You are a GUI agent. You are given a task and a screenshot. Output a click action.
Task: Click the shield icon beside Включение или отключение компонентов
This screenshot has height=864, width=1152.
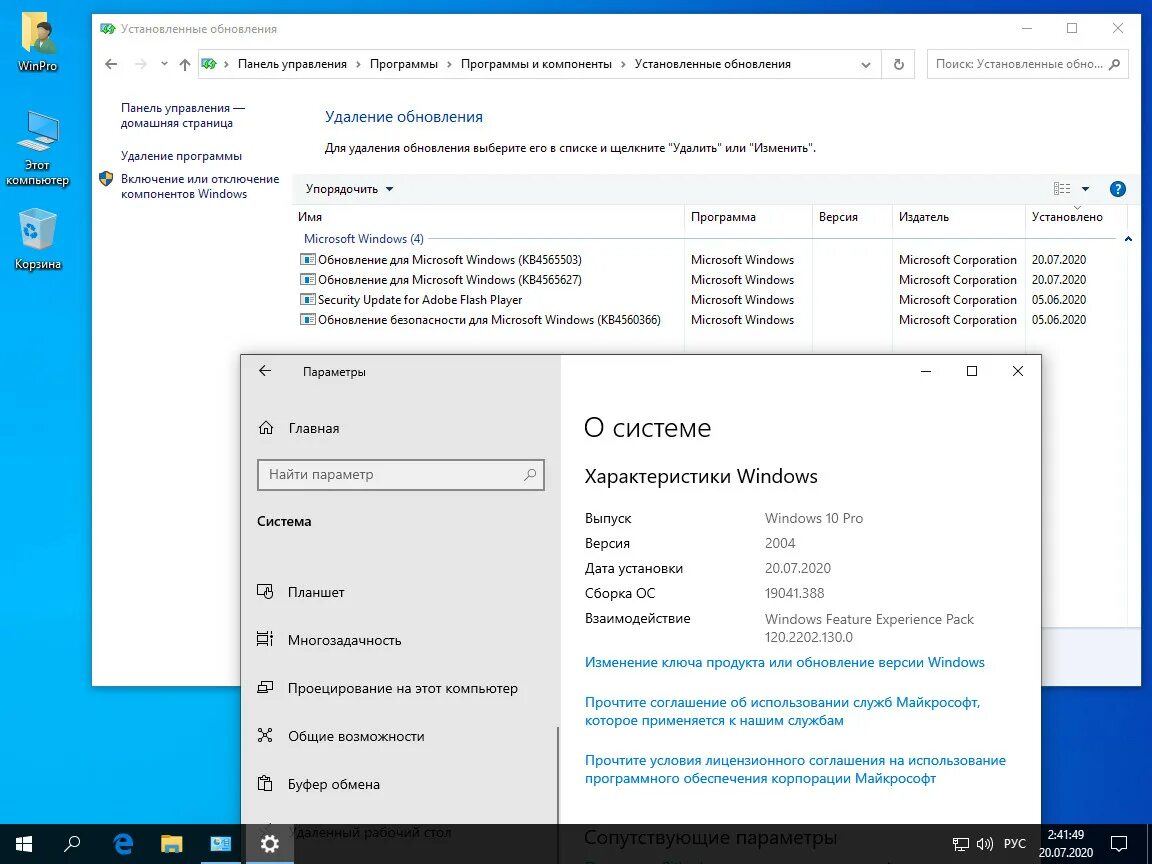coord(107,179)
